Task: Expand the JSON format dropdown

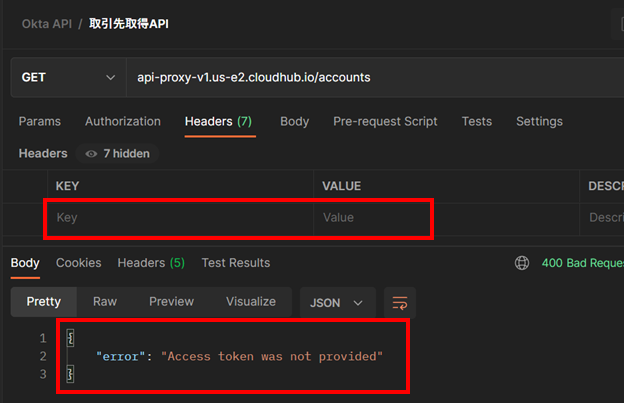Action: [337, 302]
